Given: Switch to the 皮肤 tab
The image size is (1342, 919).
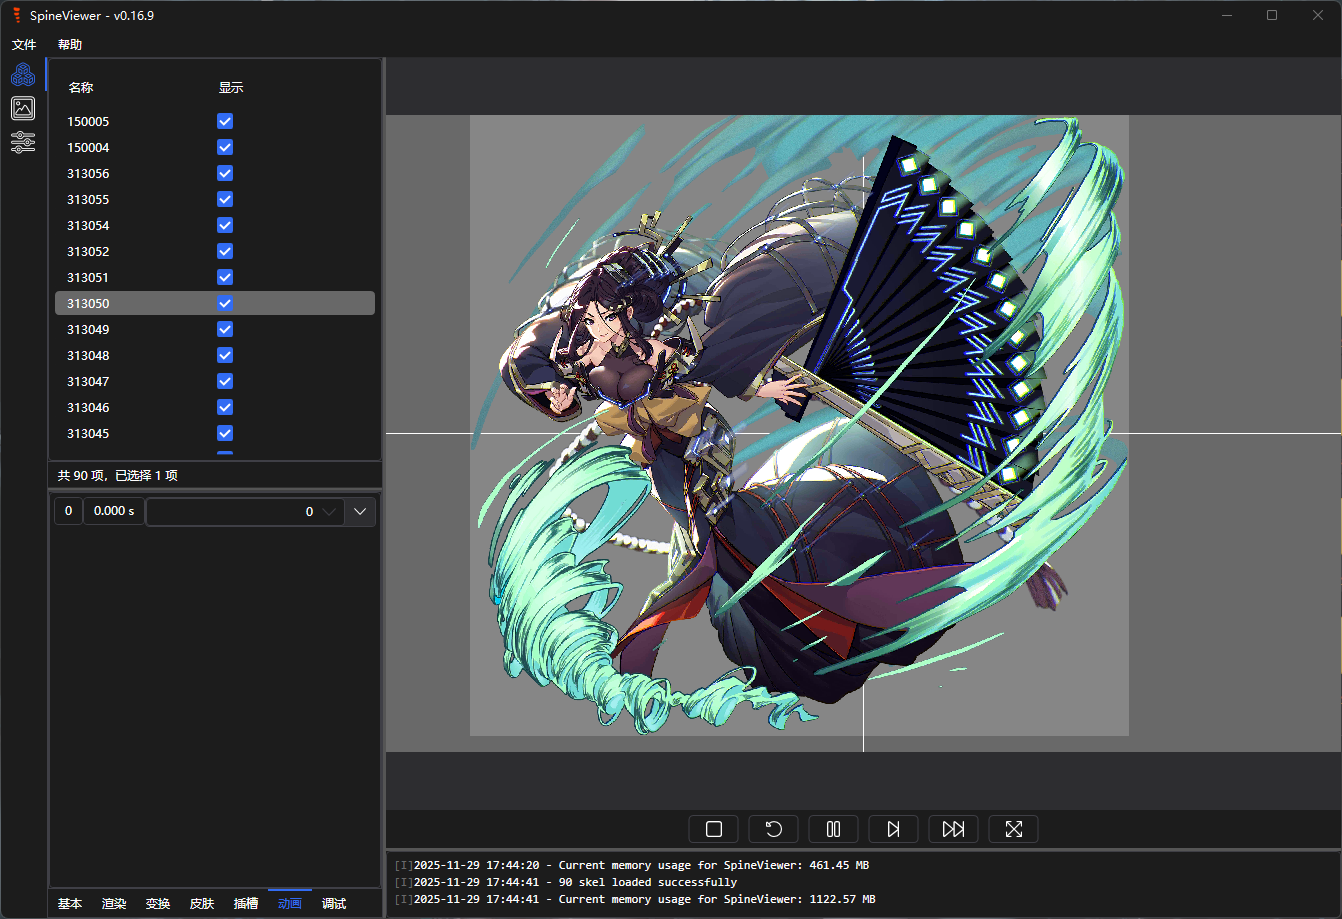Looking at the screenshot, I should [202, 904].
